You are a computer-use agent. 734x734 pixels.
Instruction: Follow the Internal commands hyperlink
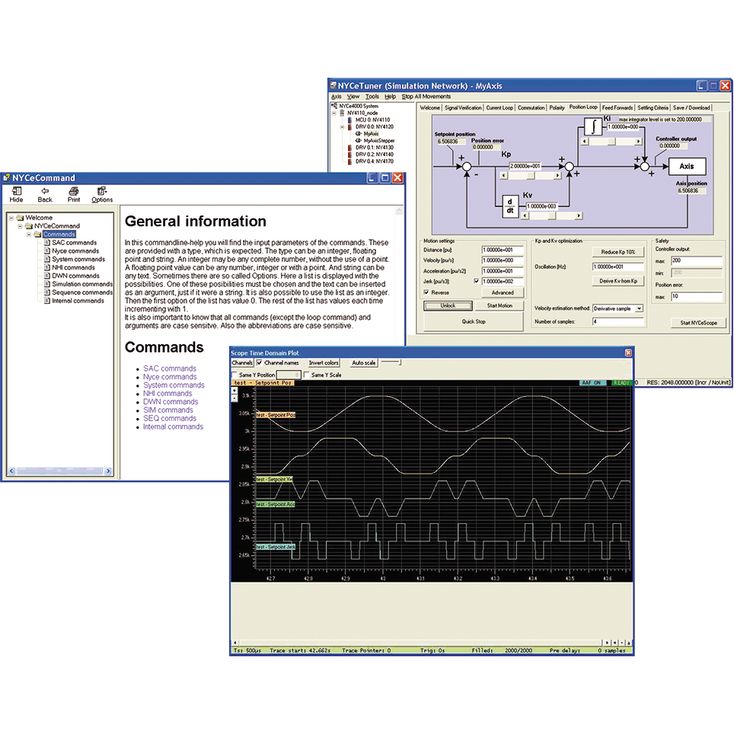tap(173, 427)
